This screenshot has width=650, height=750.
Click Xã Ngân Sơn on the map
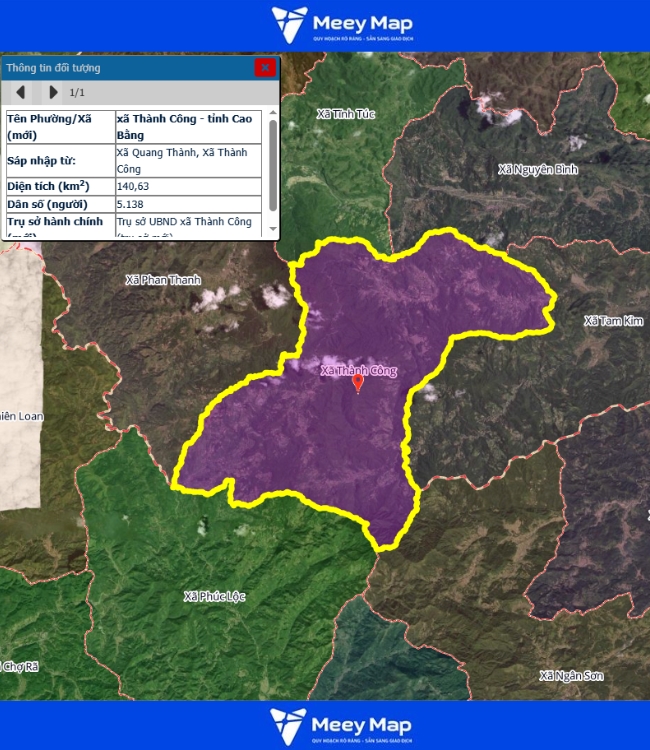pyautogui.click(x=571, y=676)
